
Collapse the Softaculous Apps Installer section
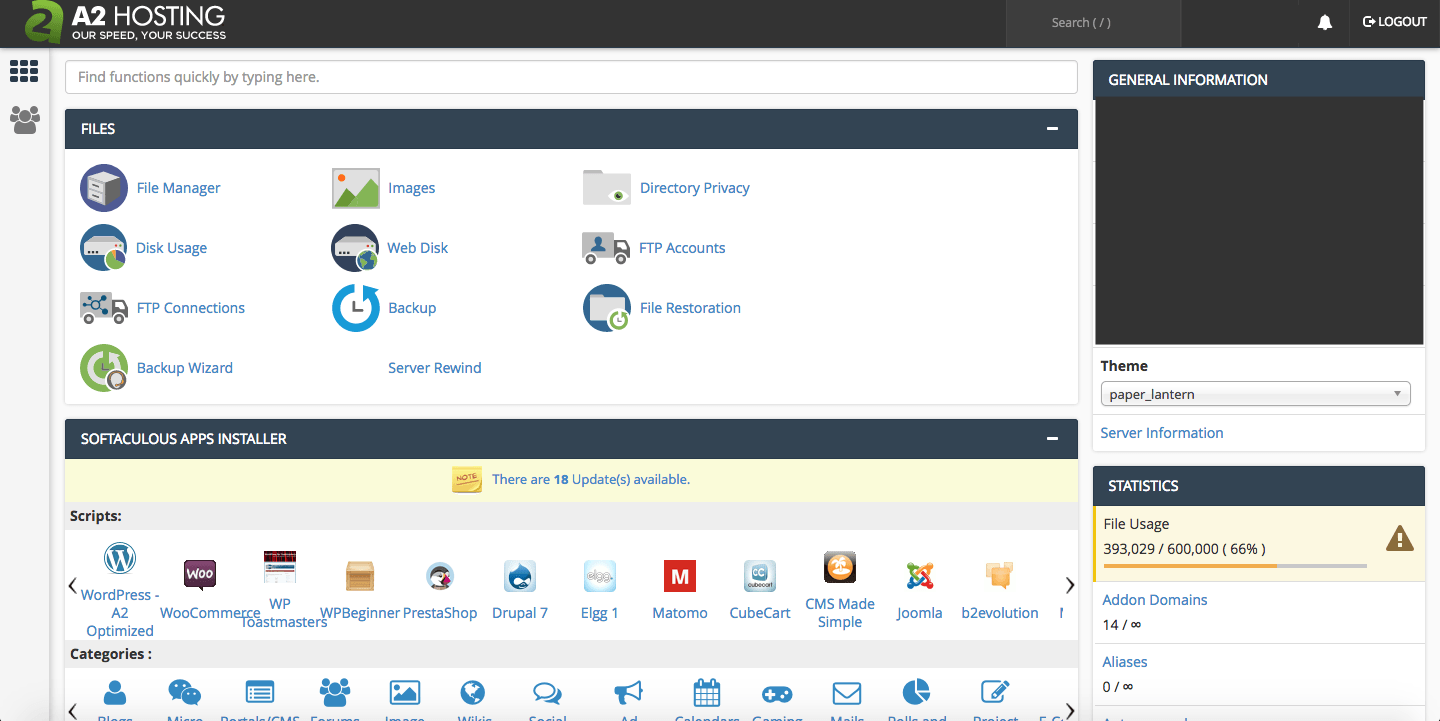tap(1052, 439)
